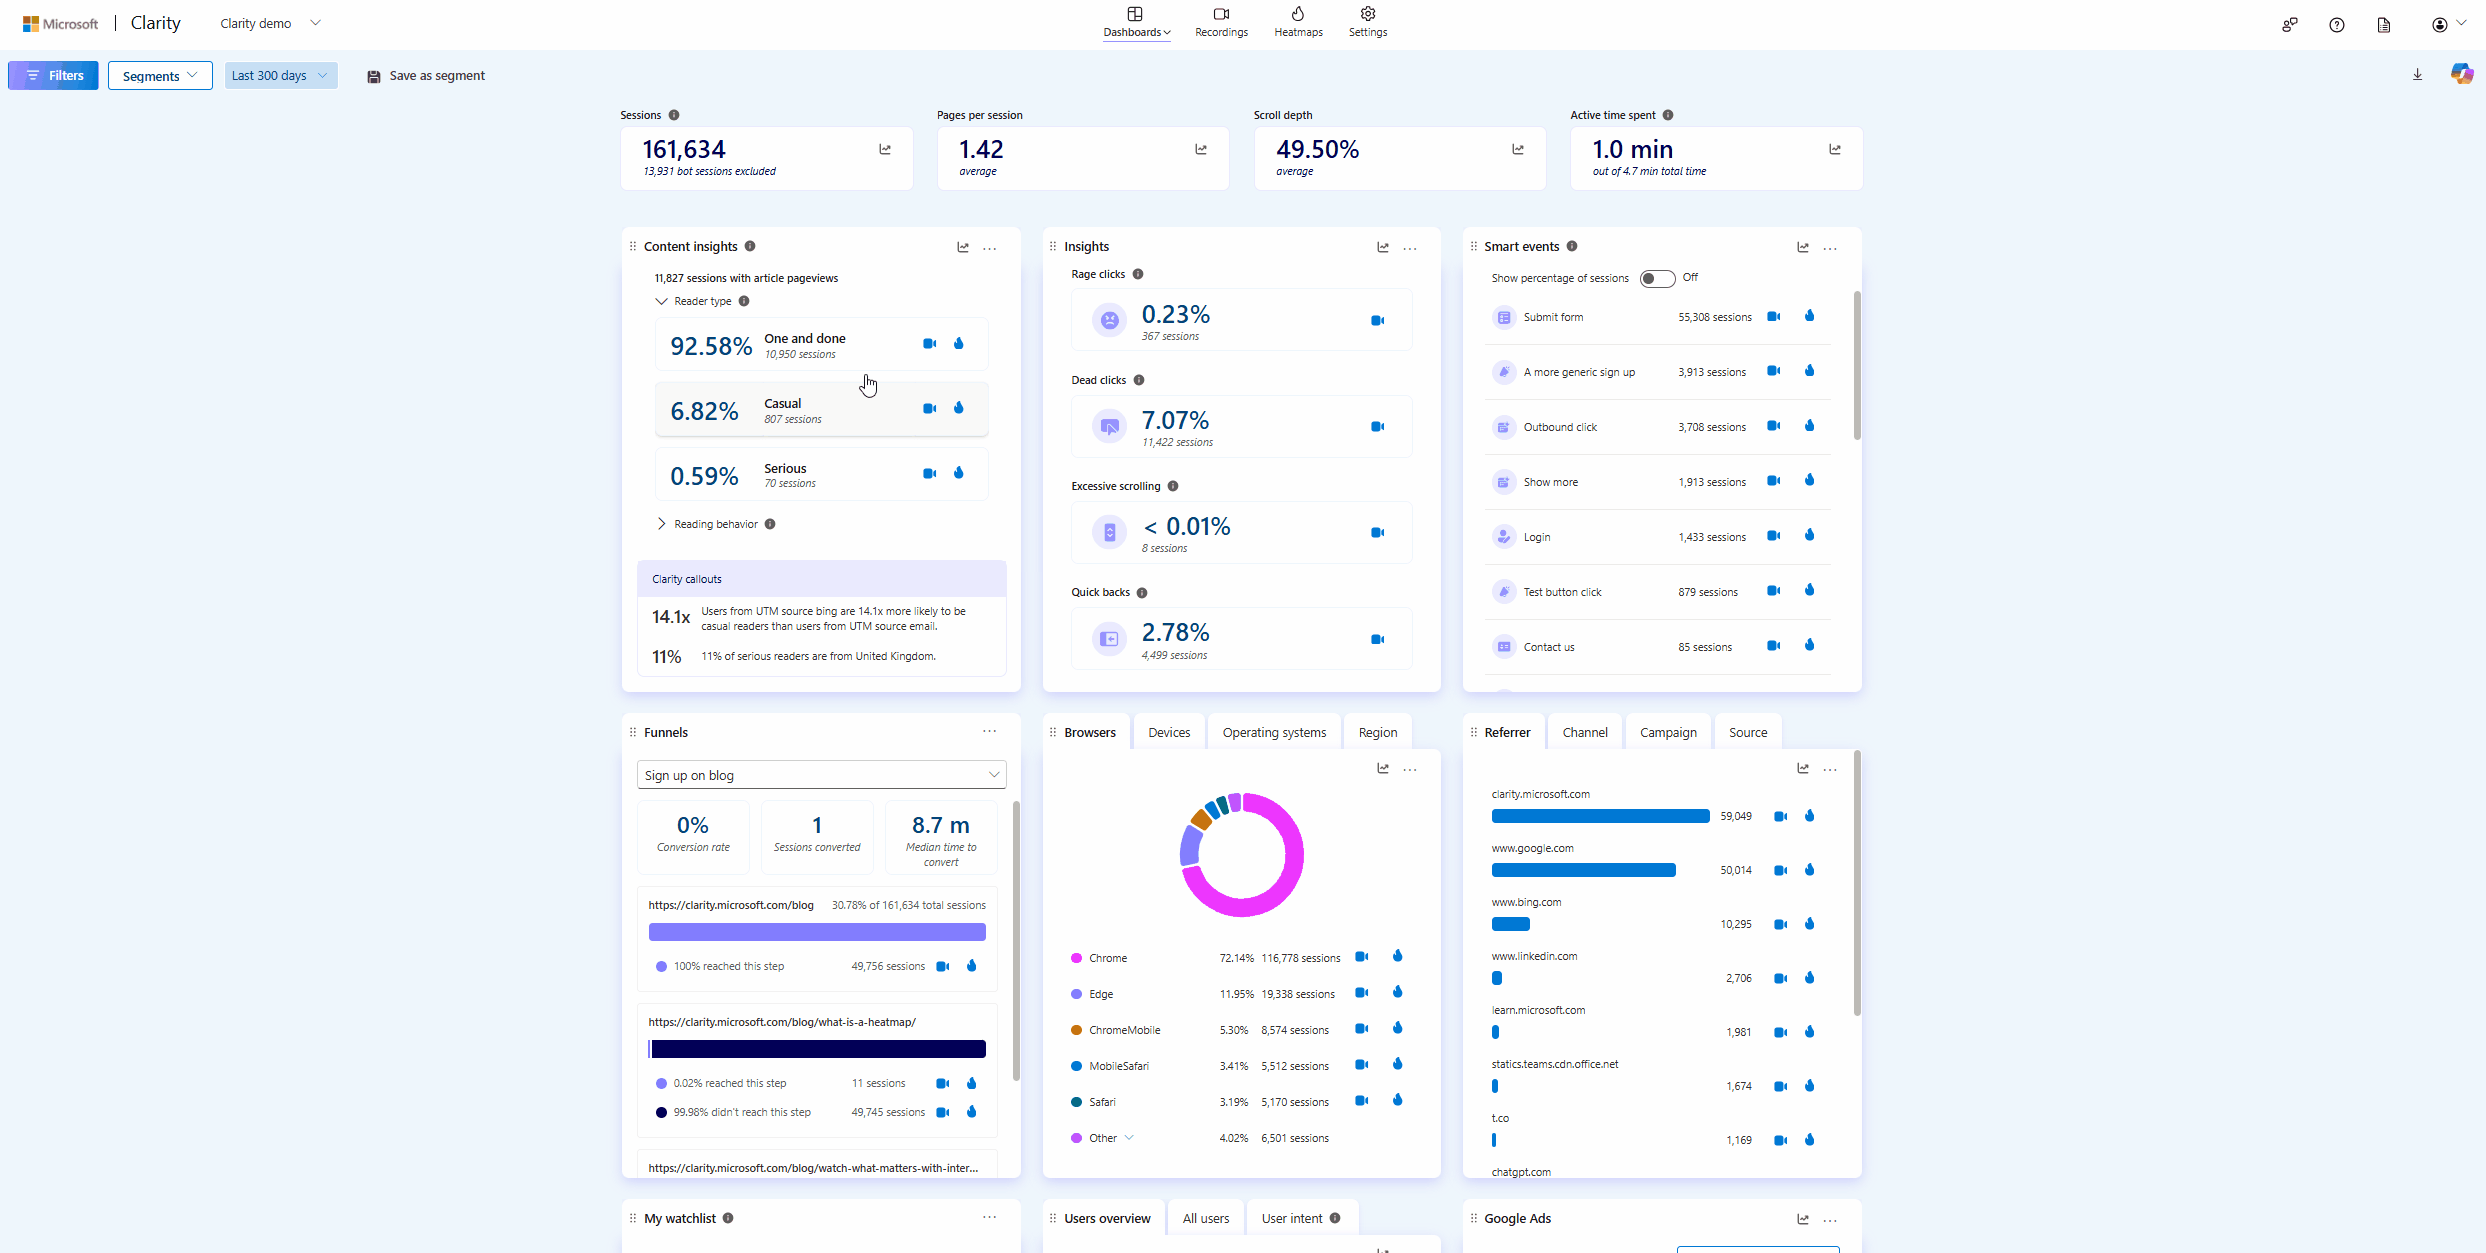This screenshot has width=2486, height=1253.
Task: Enable Show percentage of sessions
Action: [x=1656, y=278]
